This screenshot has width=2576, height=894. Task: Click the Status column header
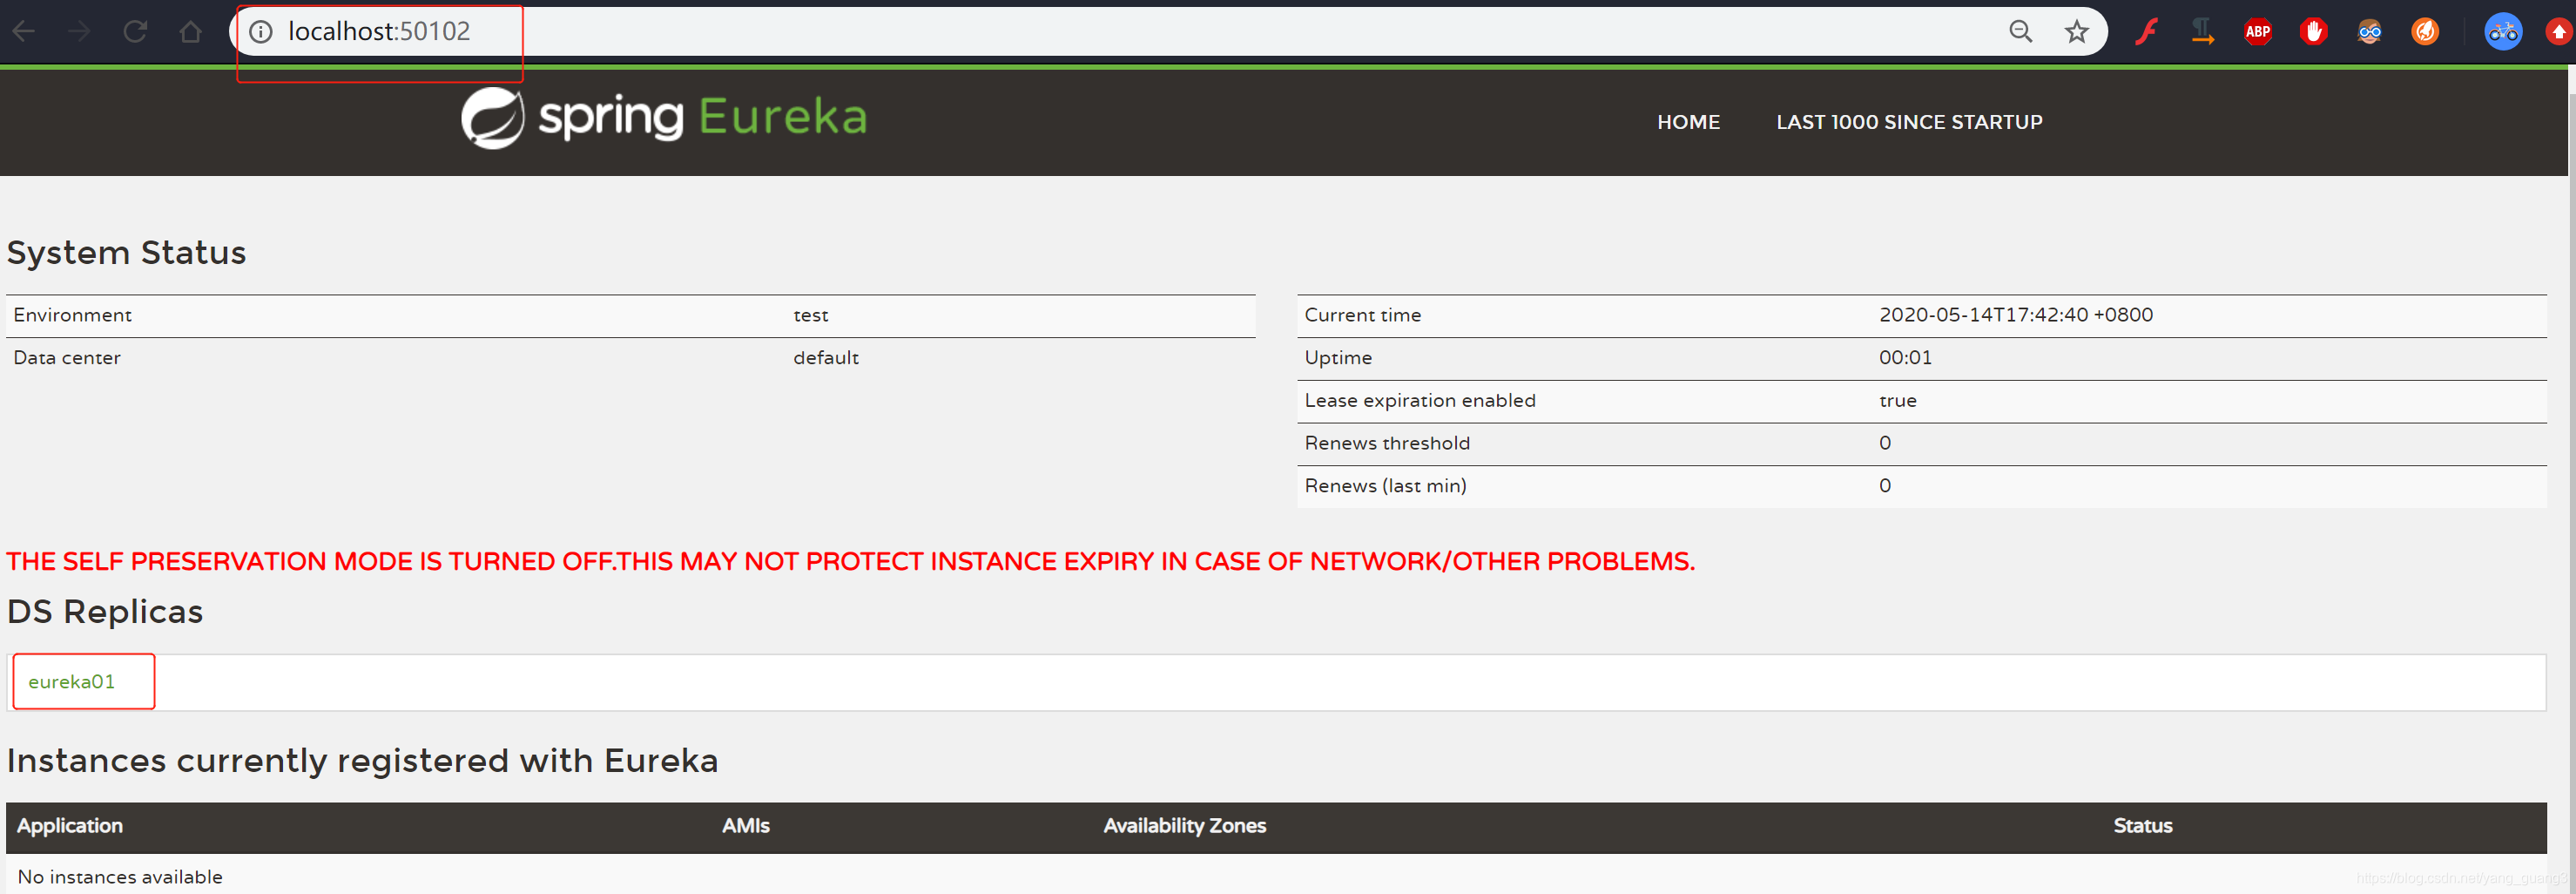pos(2142,825)
